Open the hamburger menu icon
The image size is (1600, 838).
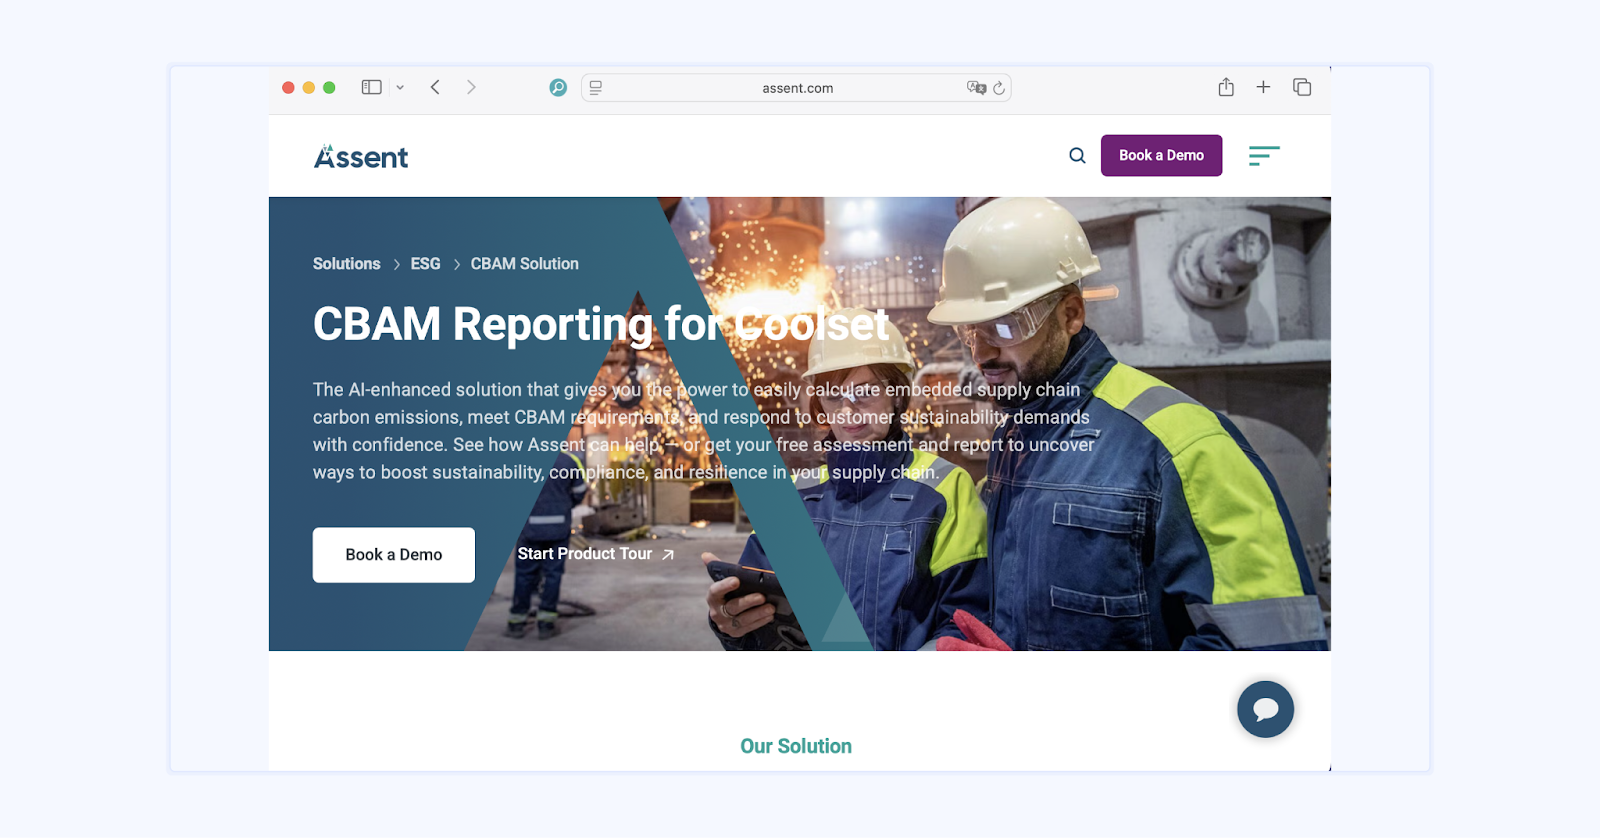click(x=1264, y=155)
